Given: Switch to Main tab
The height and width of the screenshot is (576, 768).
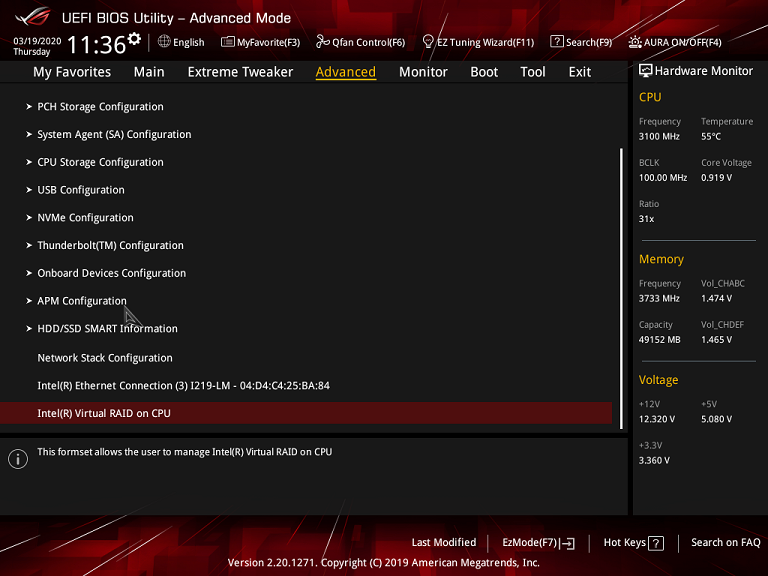Looking at the screenshot, I should coord(149,72).
